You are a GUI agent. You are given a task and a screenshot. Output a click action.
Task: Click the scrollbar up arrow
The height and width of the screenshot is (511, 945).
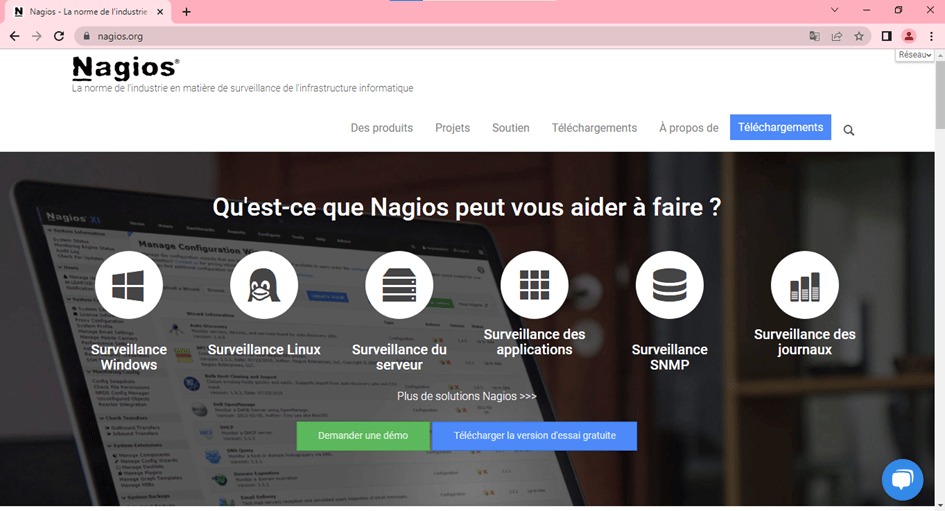940,55
